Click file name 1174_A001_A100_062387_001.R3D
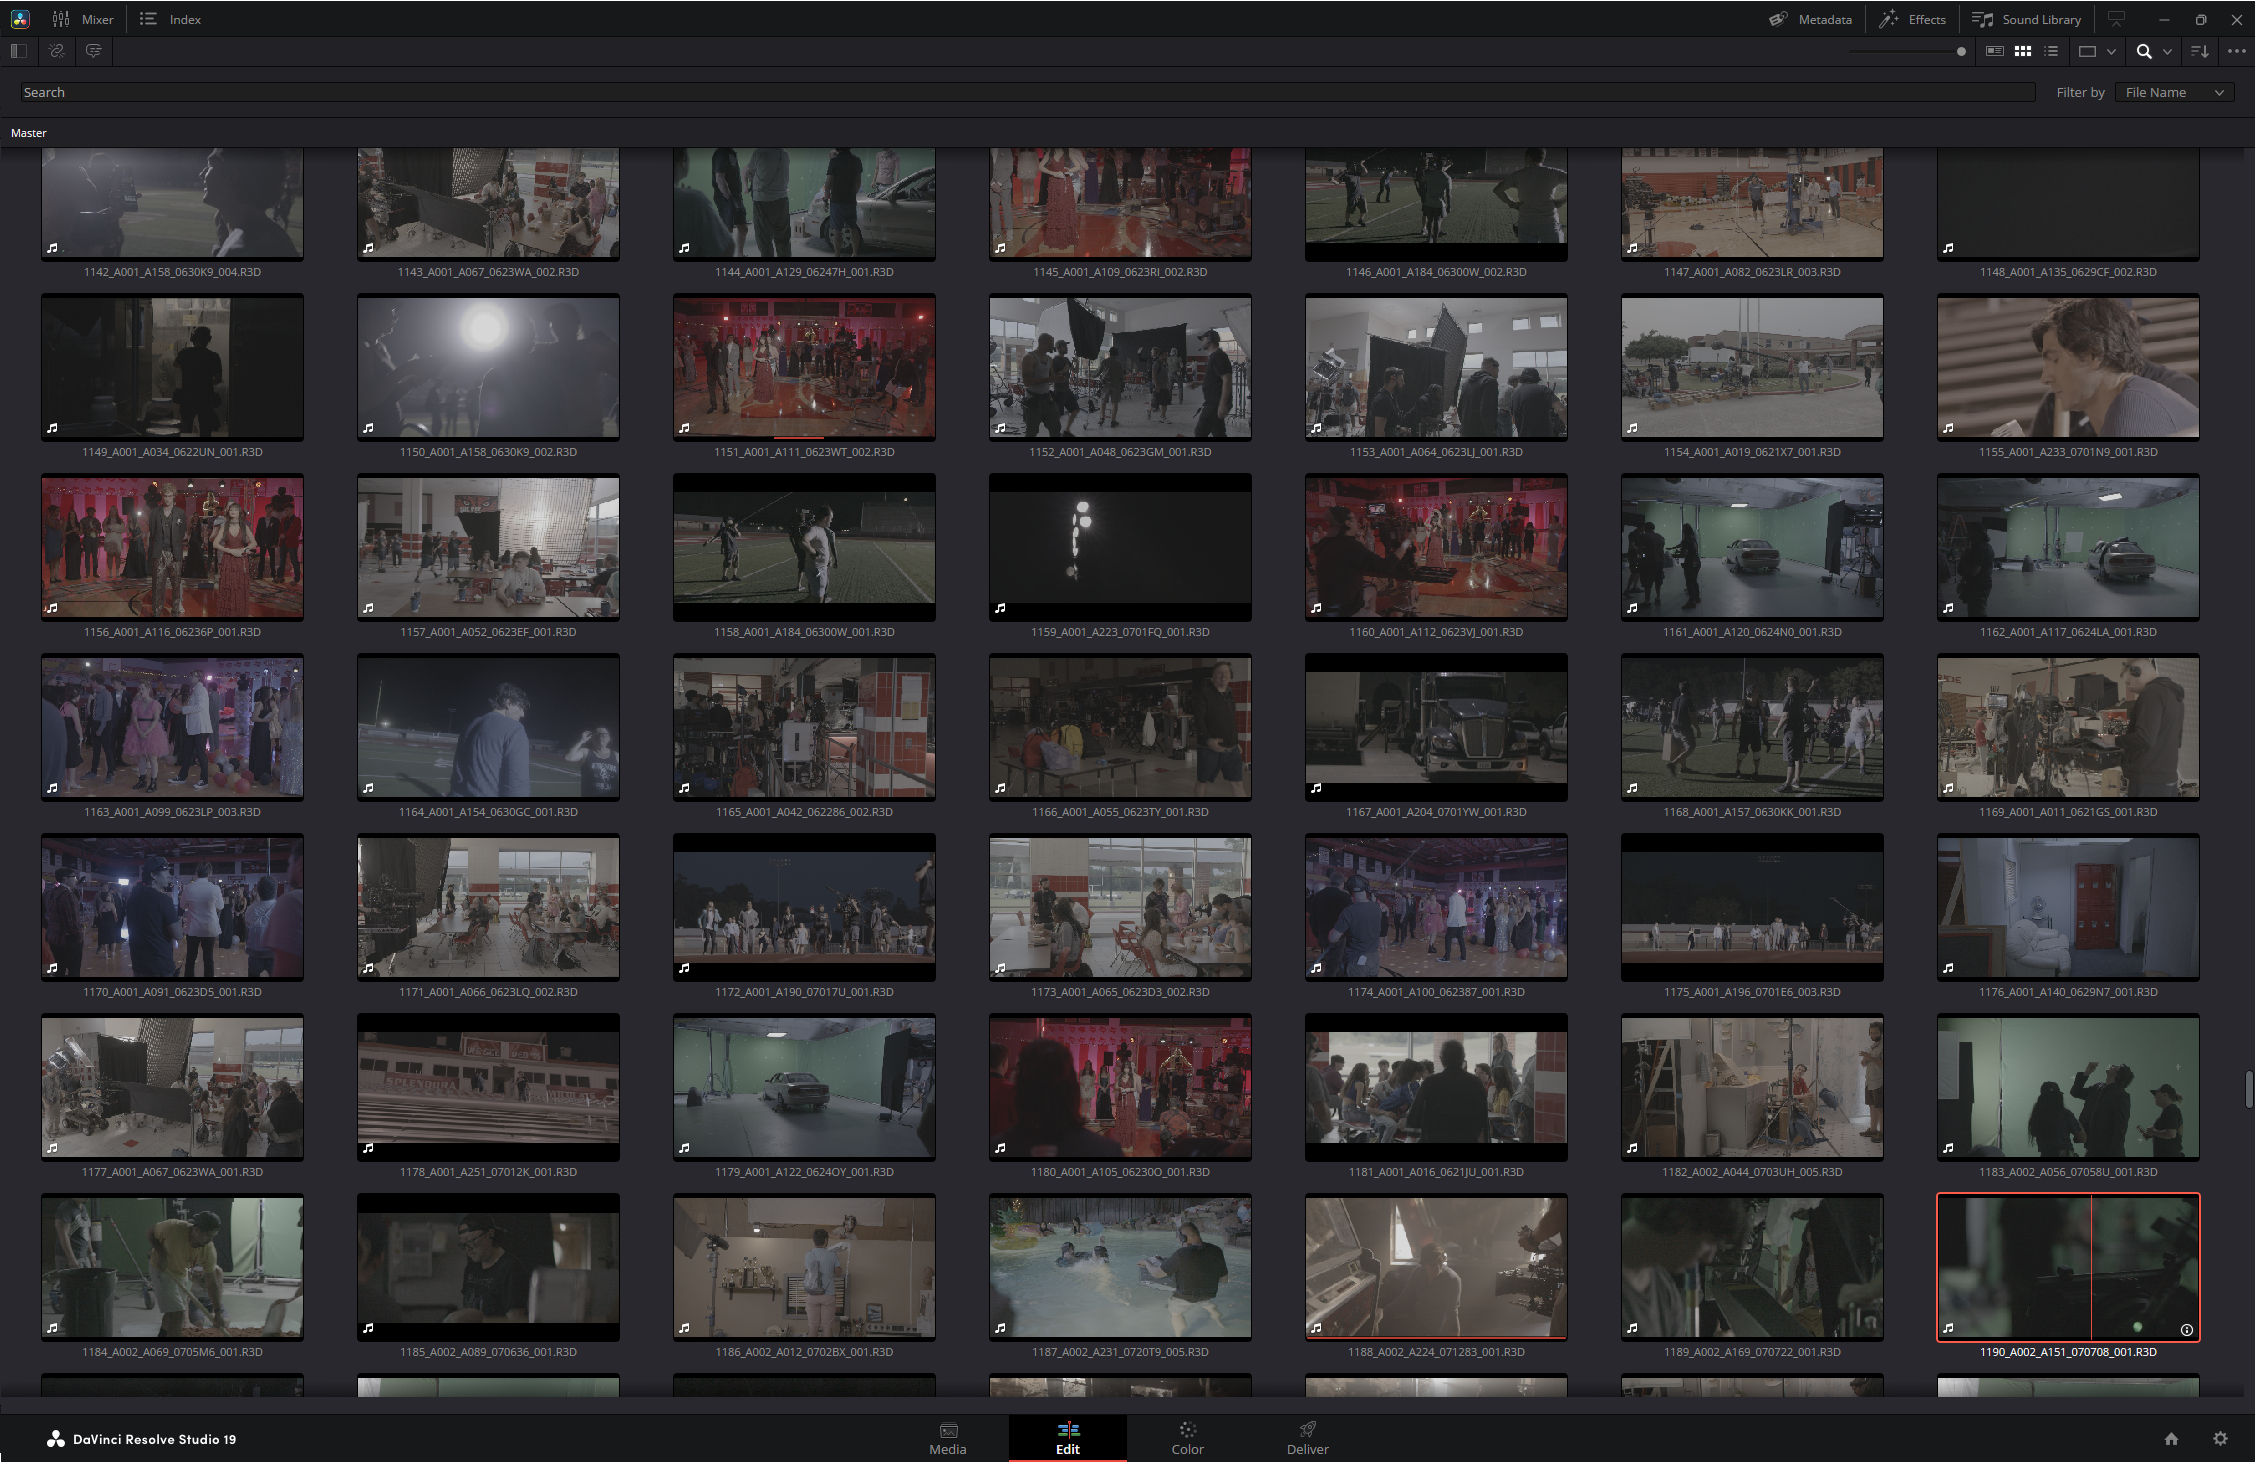The height and width of the screenshot is (1464, 2256). (1436, 992)
